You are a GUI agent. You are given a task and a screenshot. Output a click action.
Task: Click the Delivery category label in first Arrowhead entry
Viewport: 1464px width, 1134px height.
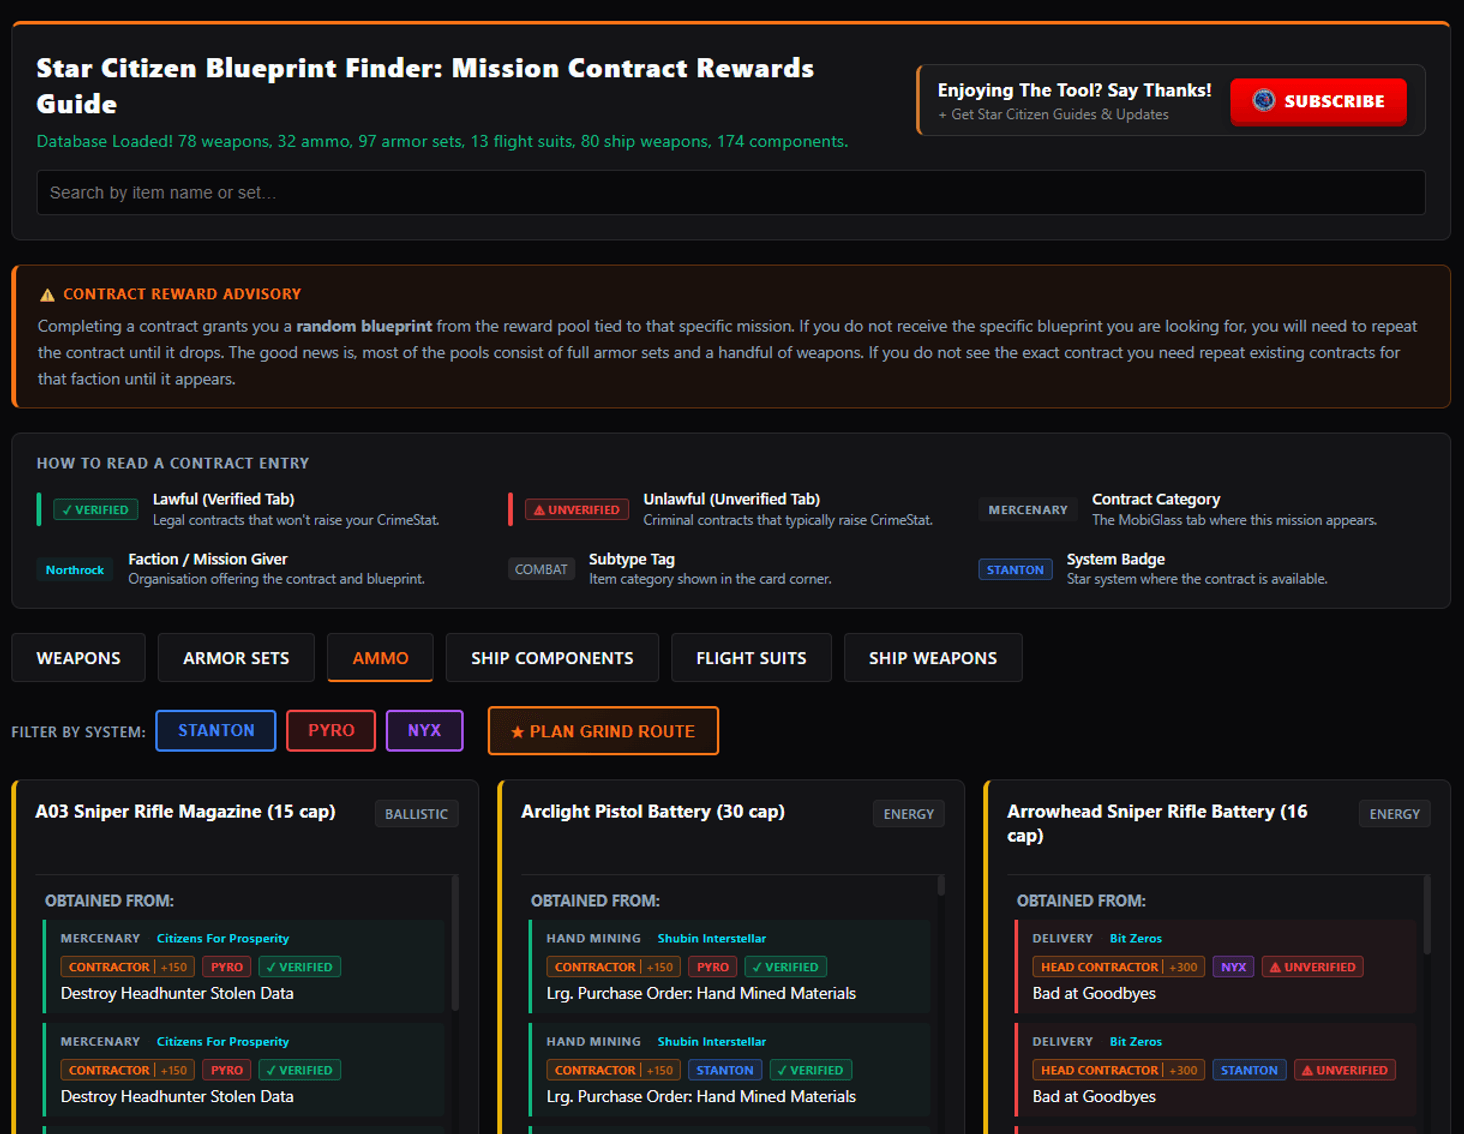click(1062, 938)
